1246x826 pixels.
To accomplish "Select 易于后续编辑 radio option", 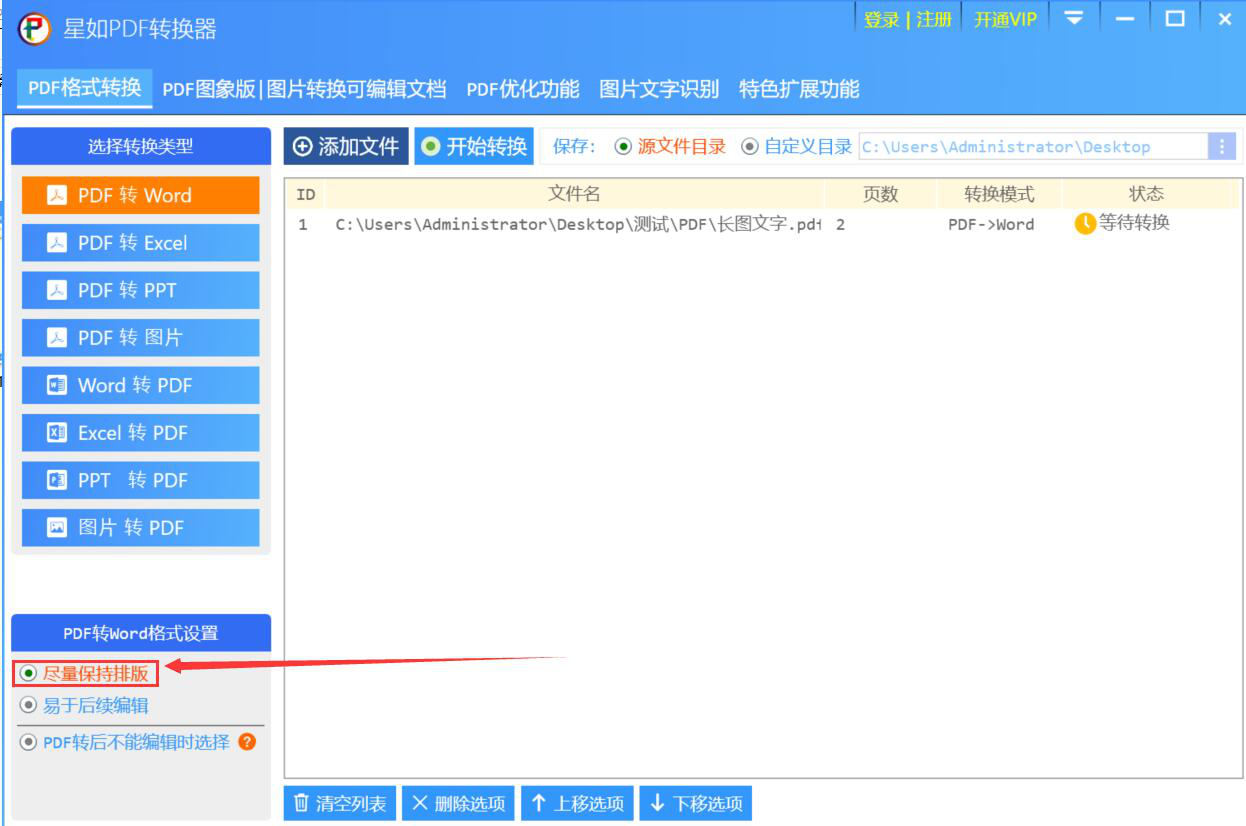I will point(85,705).
